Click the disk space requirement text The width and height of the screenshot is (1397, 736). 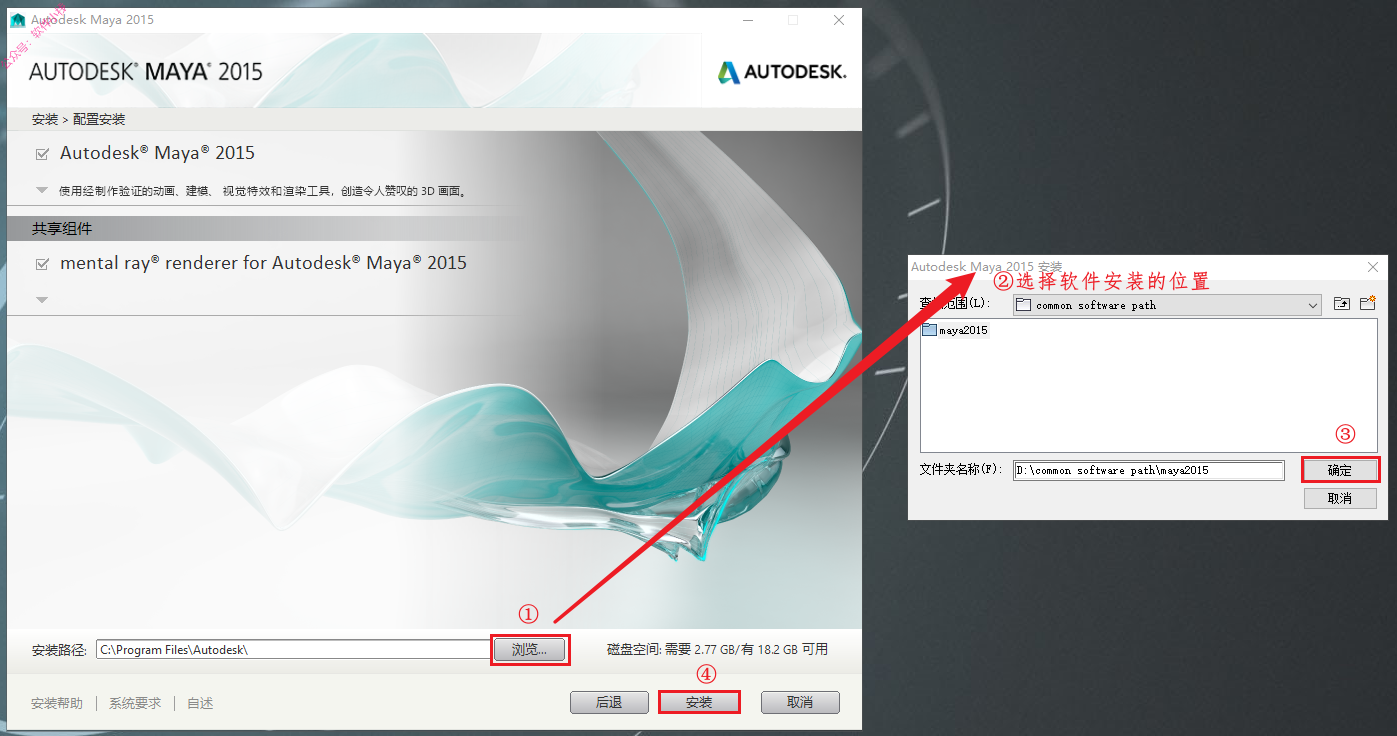pyautogui.click(x=717, y=650)
